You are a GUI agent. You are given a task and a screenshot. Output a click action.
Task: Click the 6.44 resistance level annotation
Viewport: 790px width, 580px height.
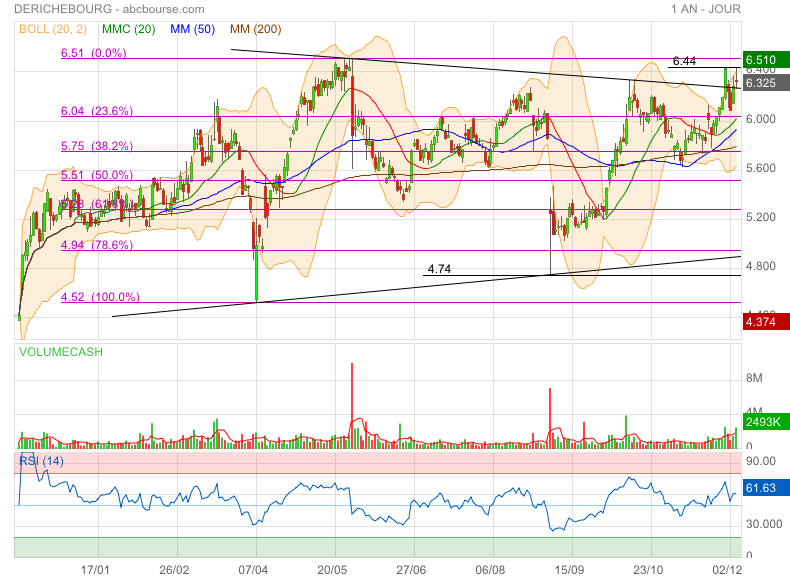click(x=684, y=61)
